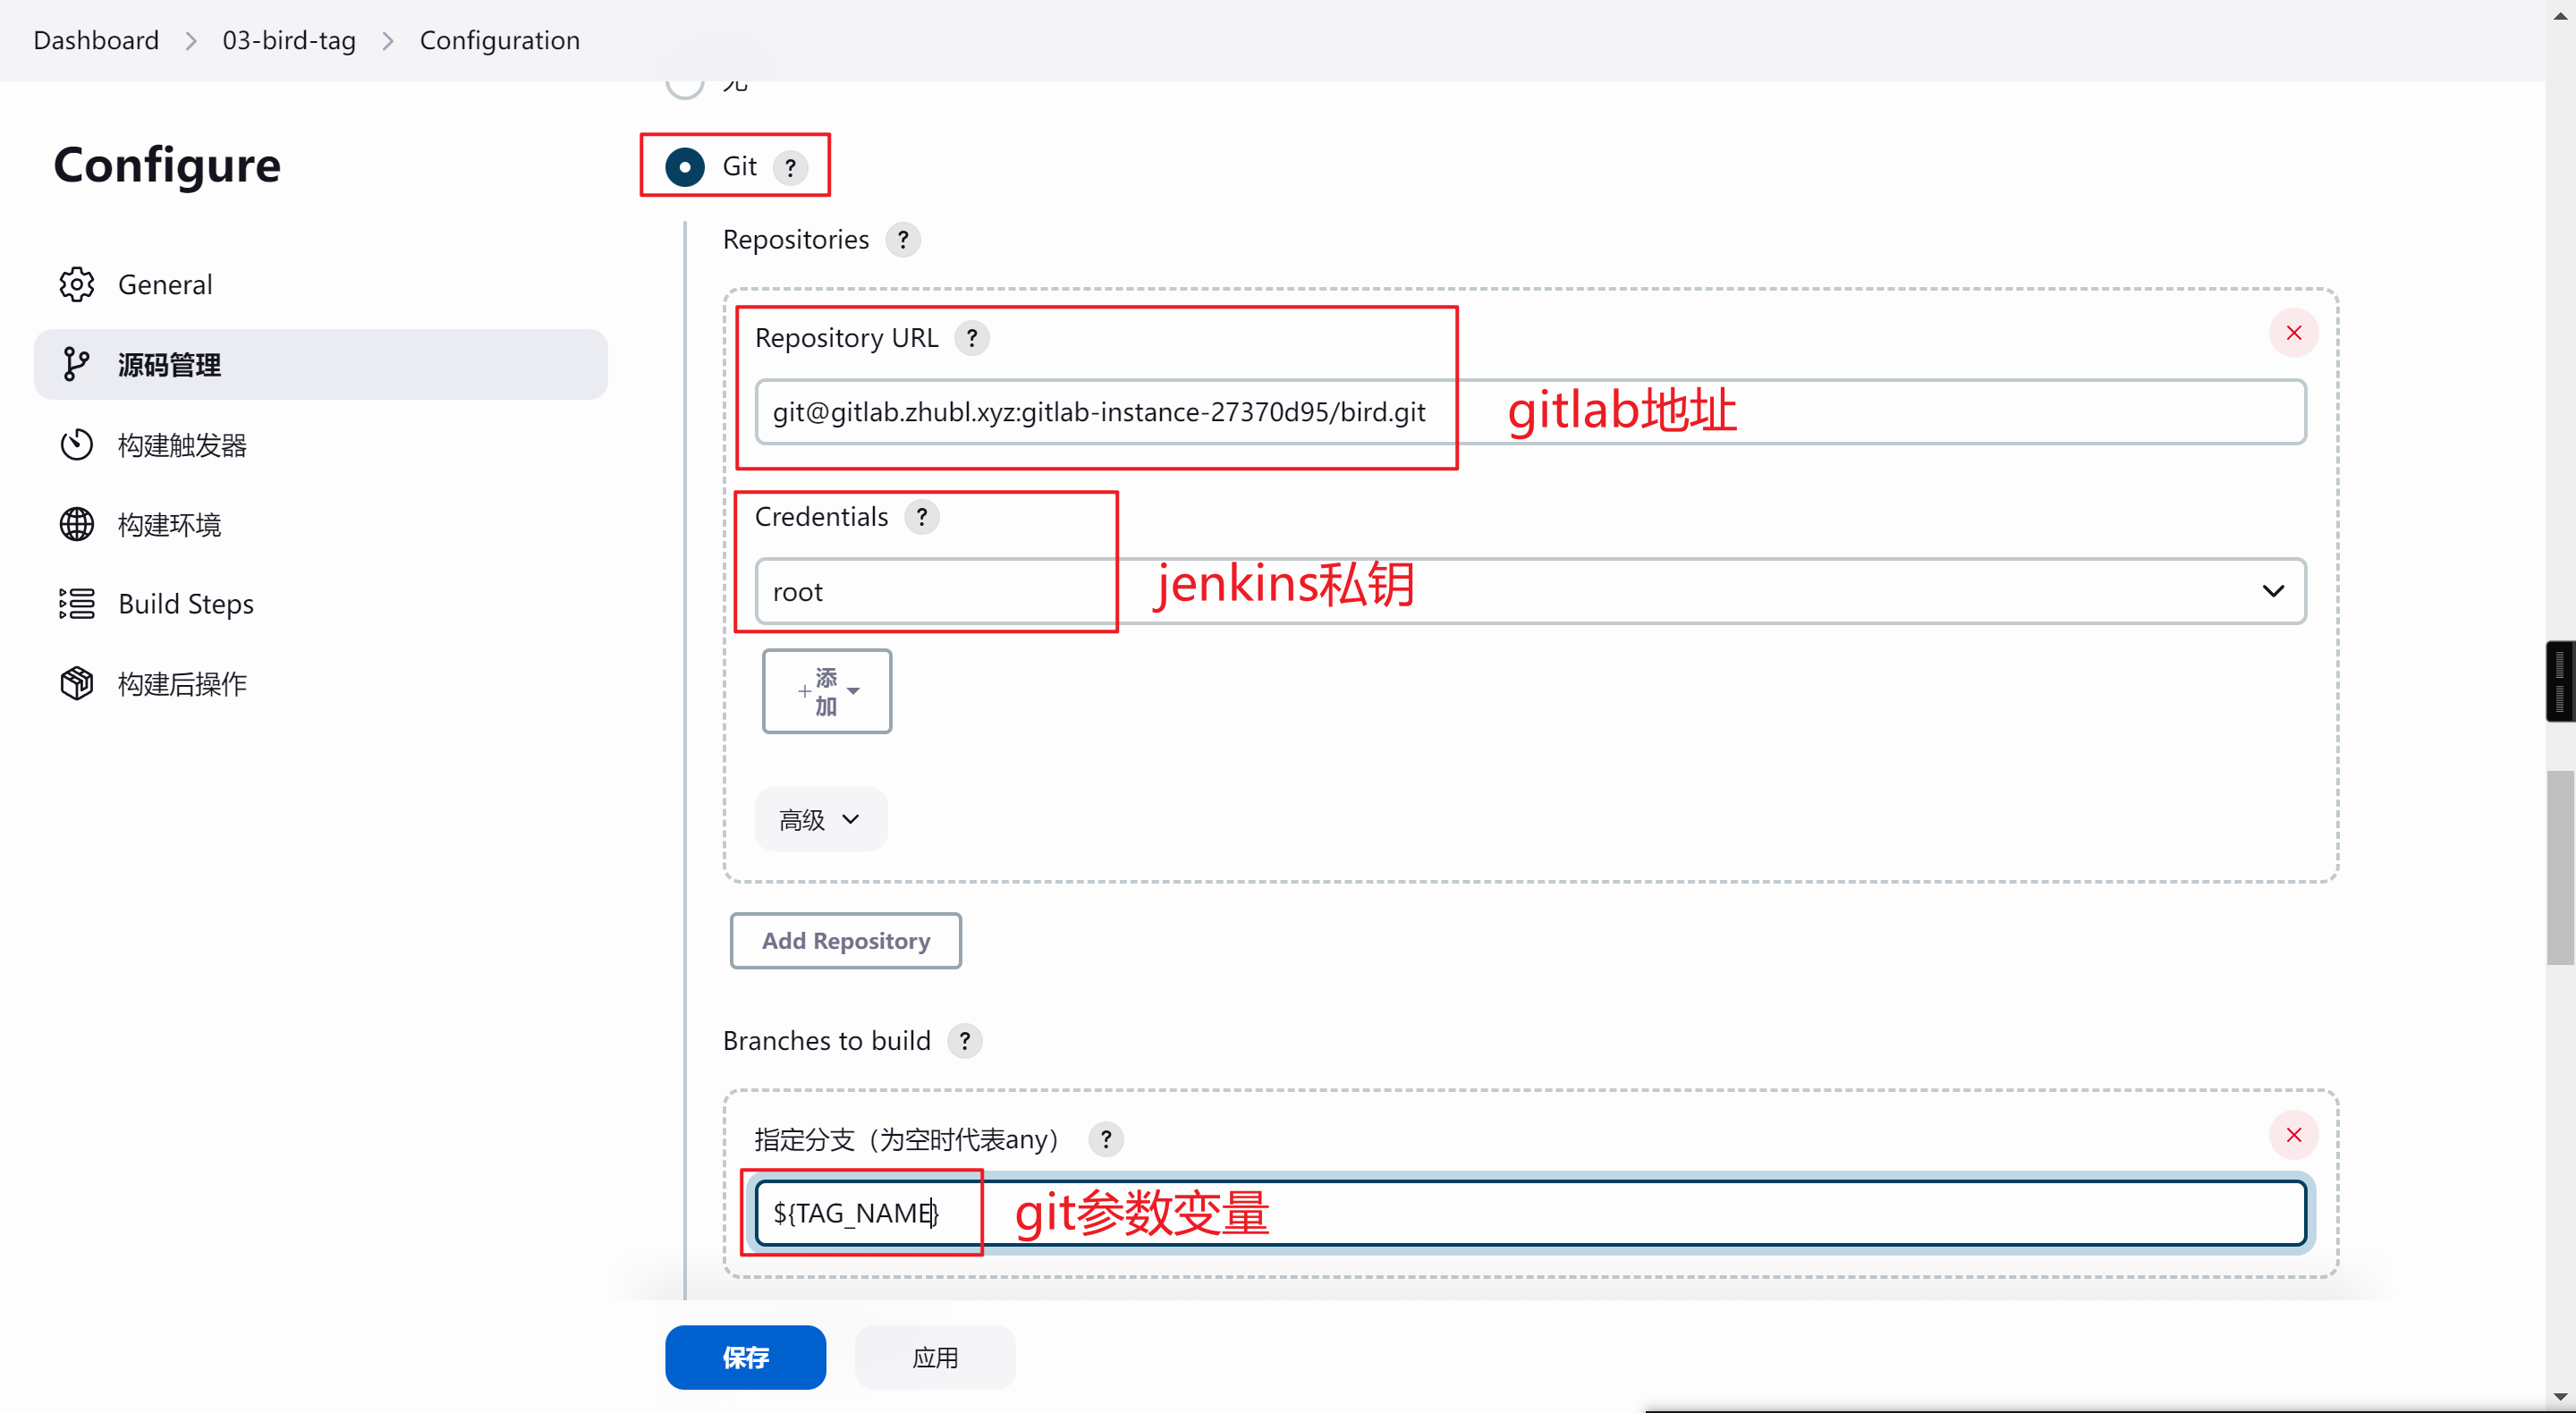
Task: Click the post-build actions package icon
Action: (76, 684)
